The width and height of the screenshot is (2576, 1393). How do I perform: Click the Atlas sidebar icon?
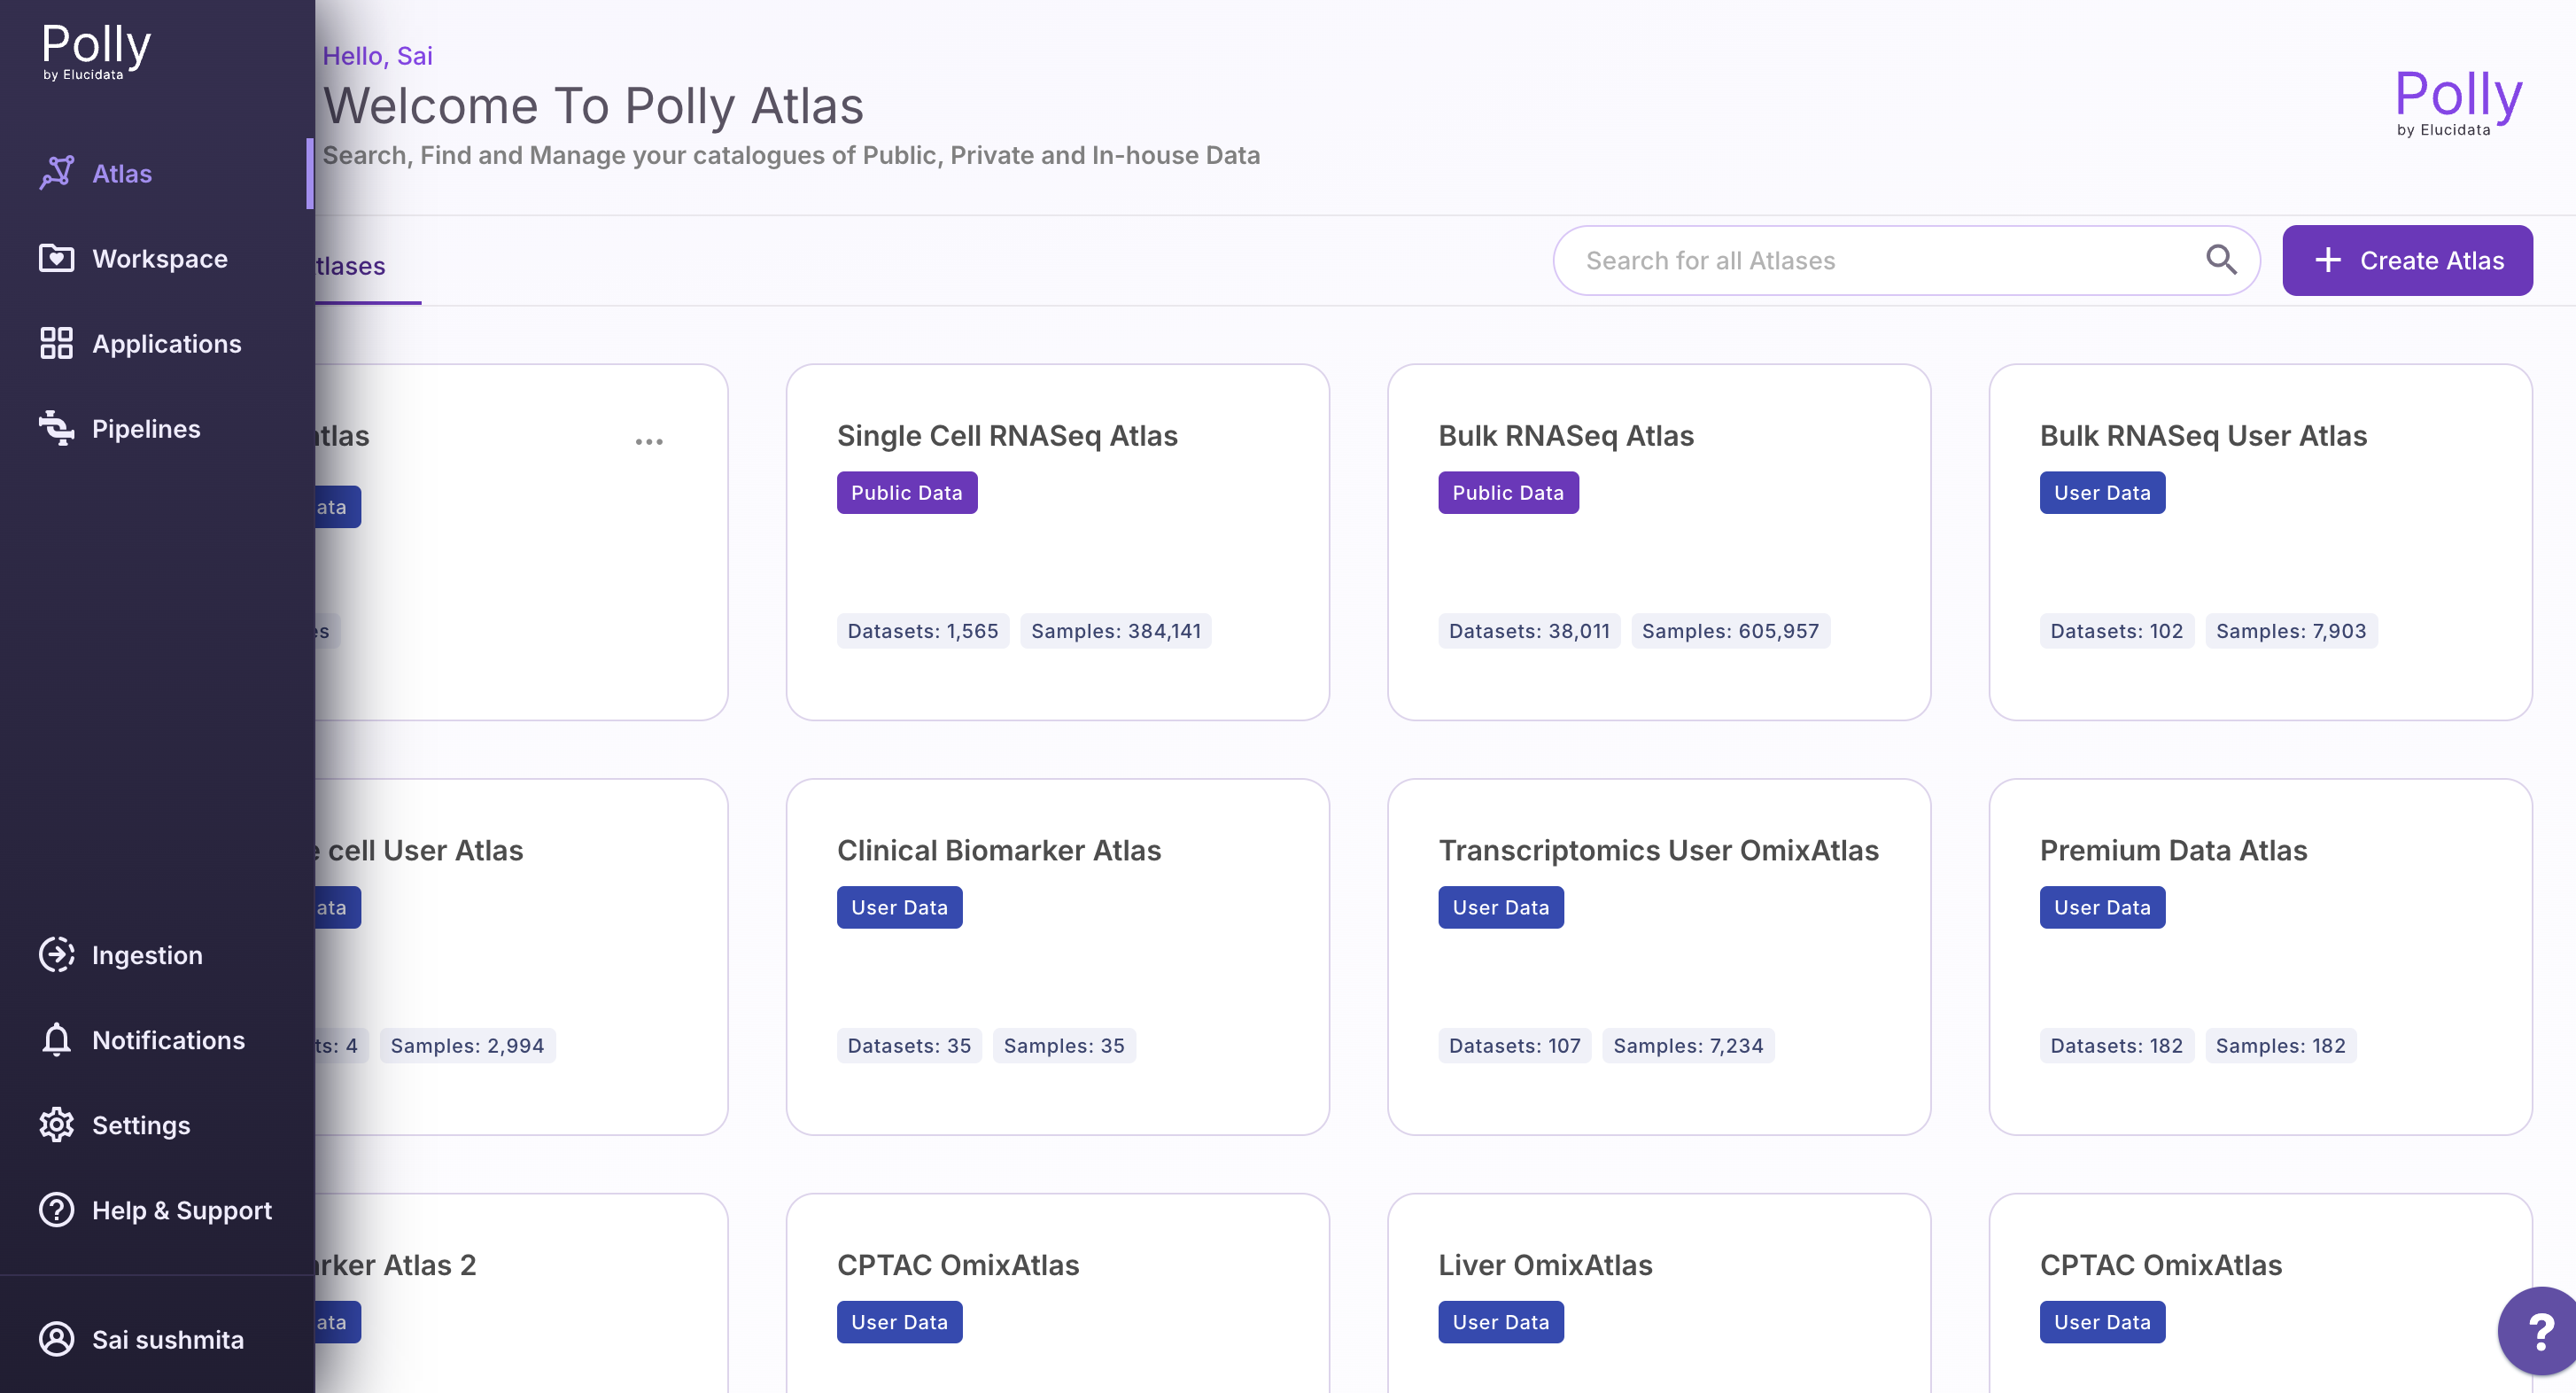pyautogui.click(x=57, y=173)
